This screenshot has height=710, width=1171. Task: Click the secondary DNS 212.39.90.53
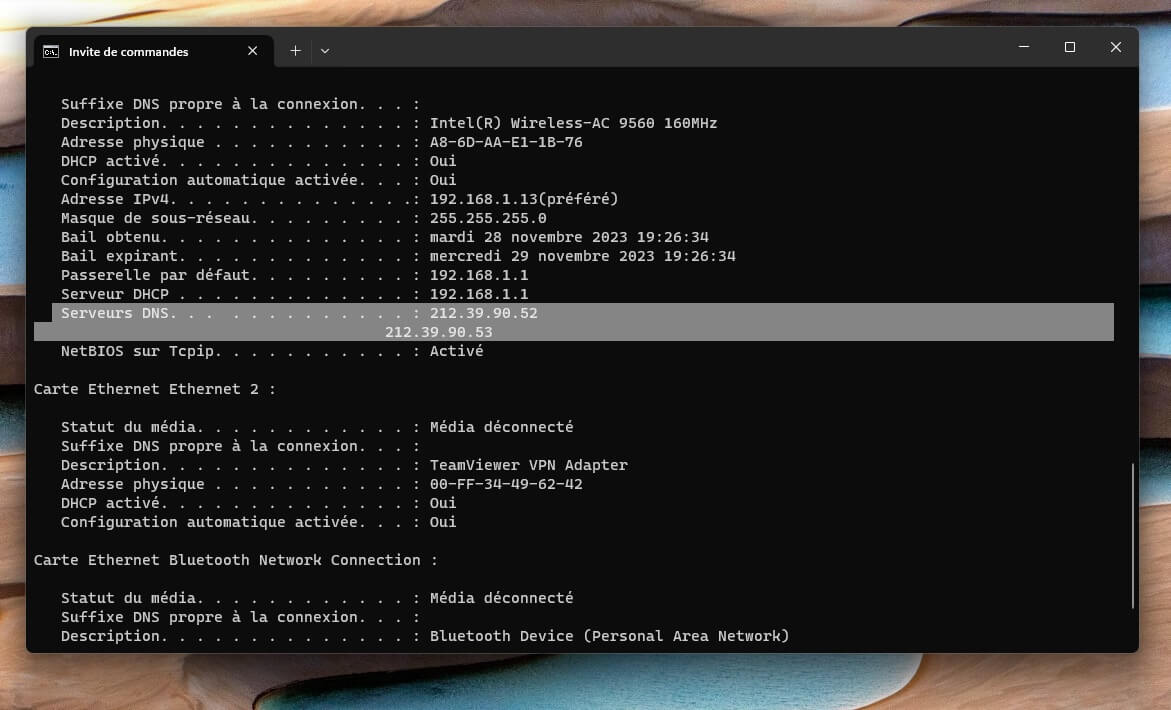tap(438, 332)
